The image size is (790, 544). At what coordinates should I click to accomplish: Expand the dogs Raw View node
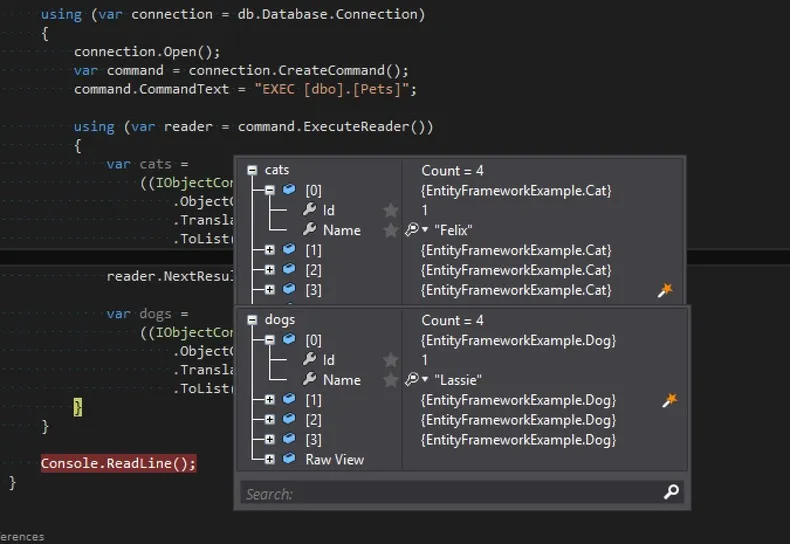click(270, 459)
